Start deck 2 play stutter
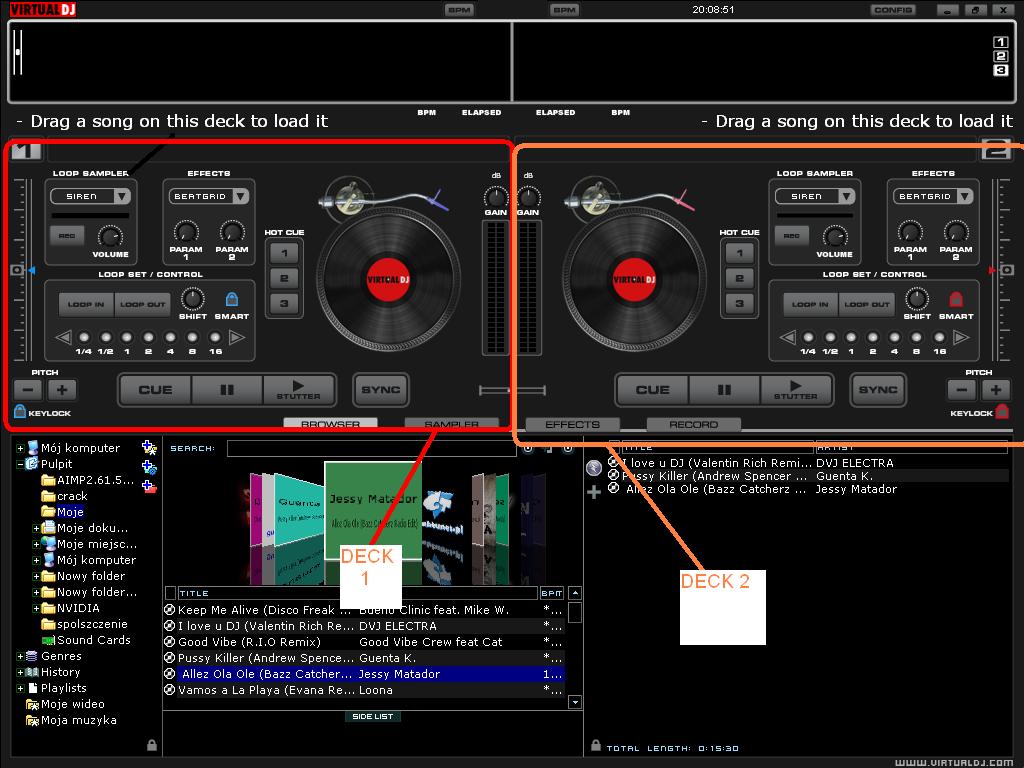 point(795,390)
